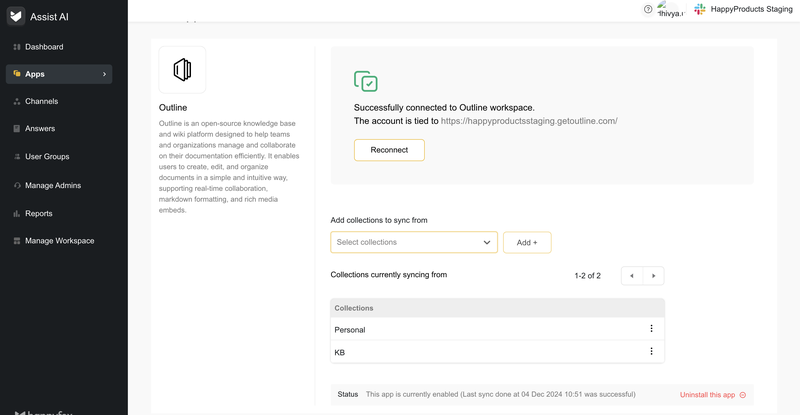Expand the Apps chevron arrow

(105, 74)
